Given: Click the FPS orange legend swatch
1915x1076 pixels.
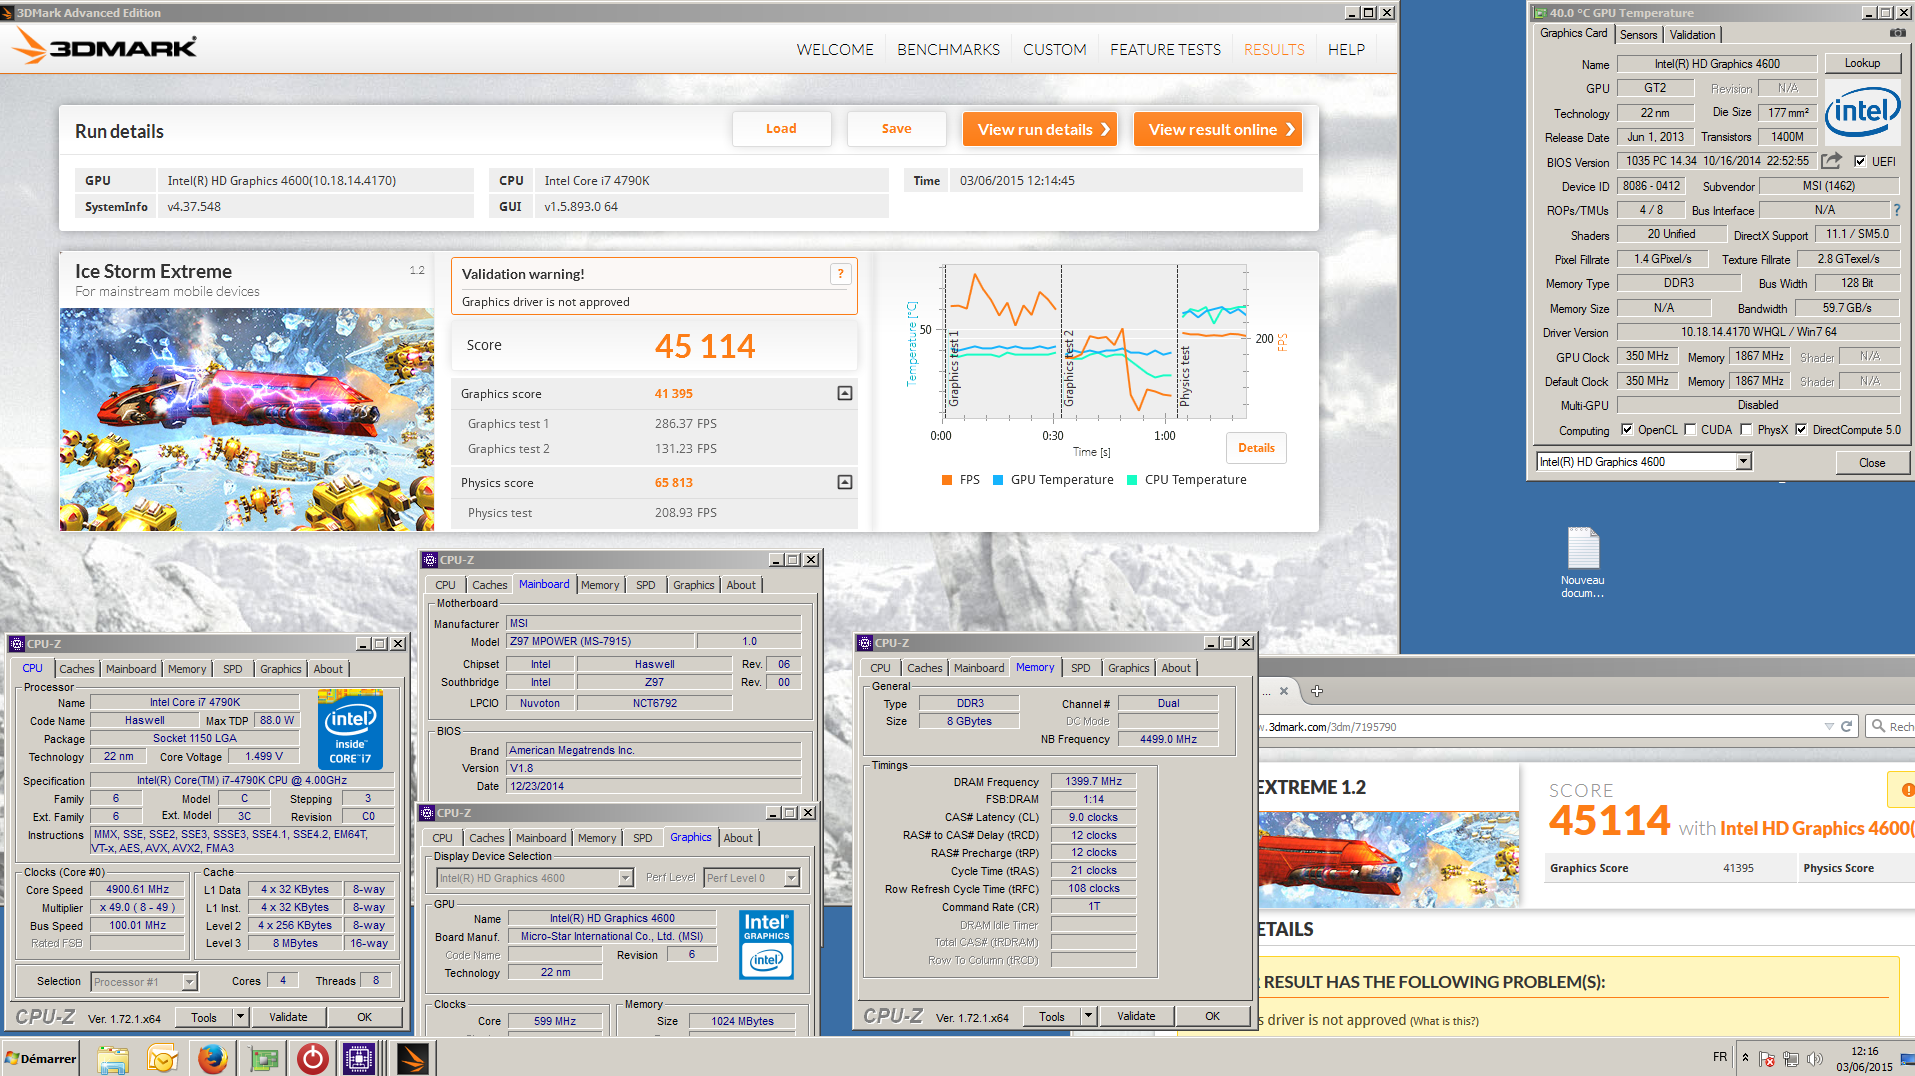Looking at the screenshot, I should click(x=946, y=480).
